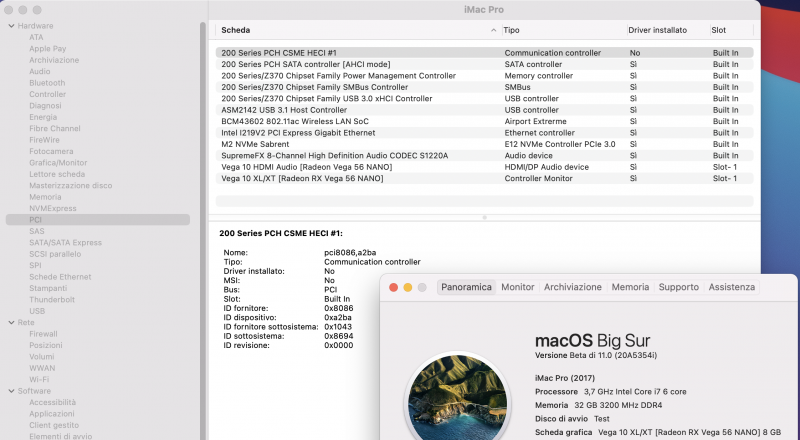Select the M2 NVMe Sabrent row
800x440 pixels.
point(484,144)
